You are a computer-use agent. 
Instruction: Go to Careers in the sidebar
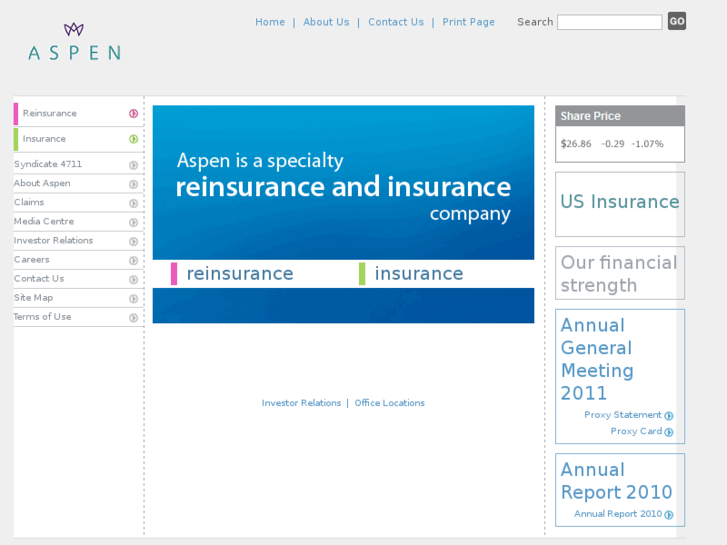32,259
